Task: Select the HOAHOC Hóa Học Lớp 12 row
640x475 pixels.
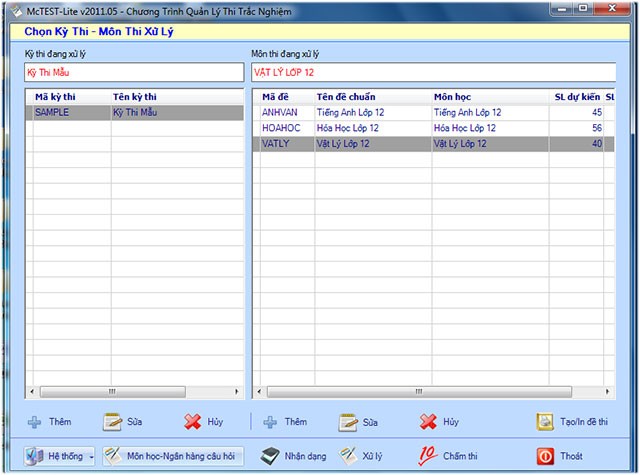Action: point(430,128)
